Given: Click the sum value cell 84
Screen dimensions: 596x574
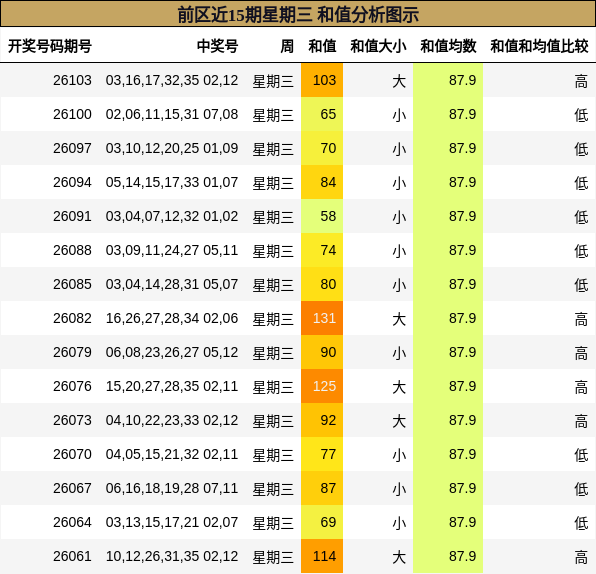Looking at the screenshot, I should pyautogui.click(x=322, y=182).
